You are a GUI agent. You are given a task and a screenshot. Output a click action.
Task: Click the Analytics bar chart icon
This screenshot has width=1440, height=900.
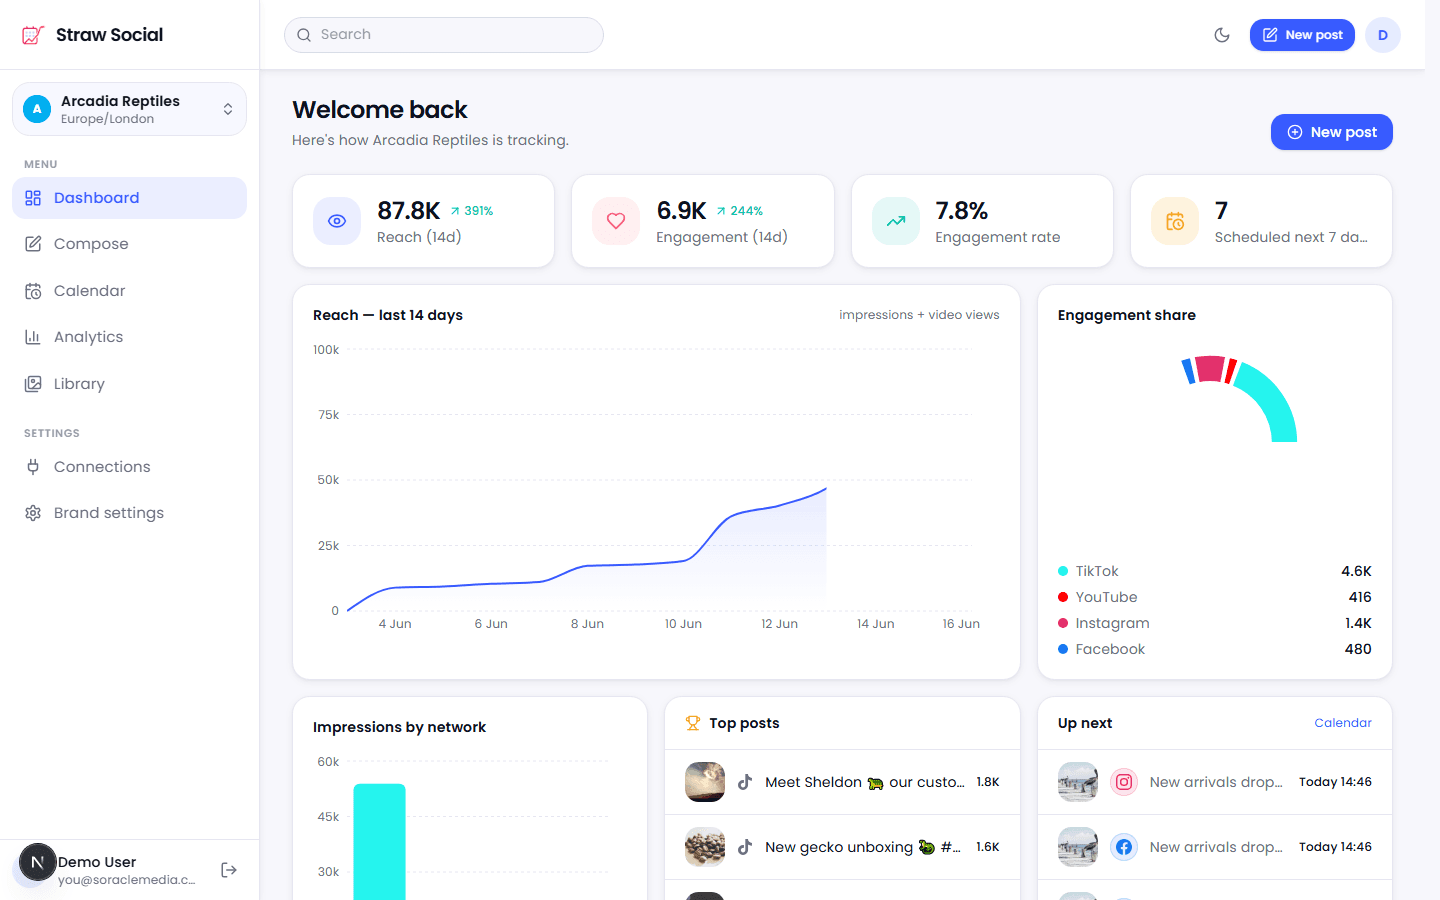[x=33, y=337]
